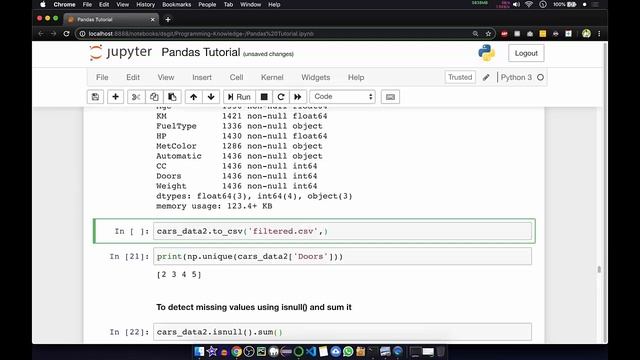Viewport: 640px width, 360px height.
Task: Go back in Chrome navigation
Action: pyautogui.click(x=41, y=33)
